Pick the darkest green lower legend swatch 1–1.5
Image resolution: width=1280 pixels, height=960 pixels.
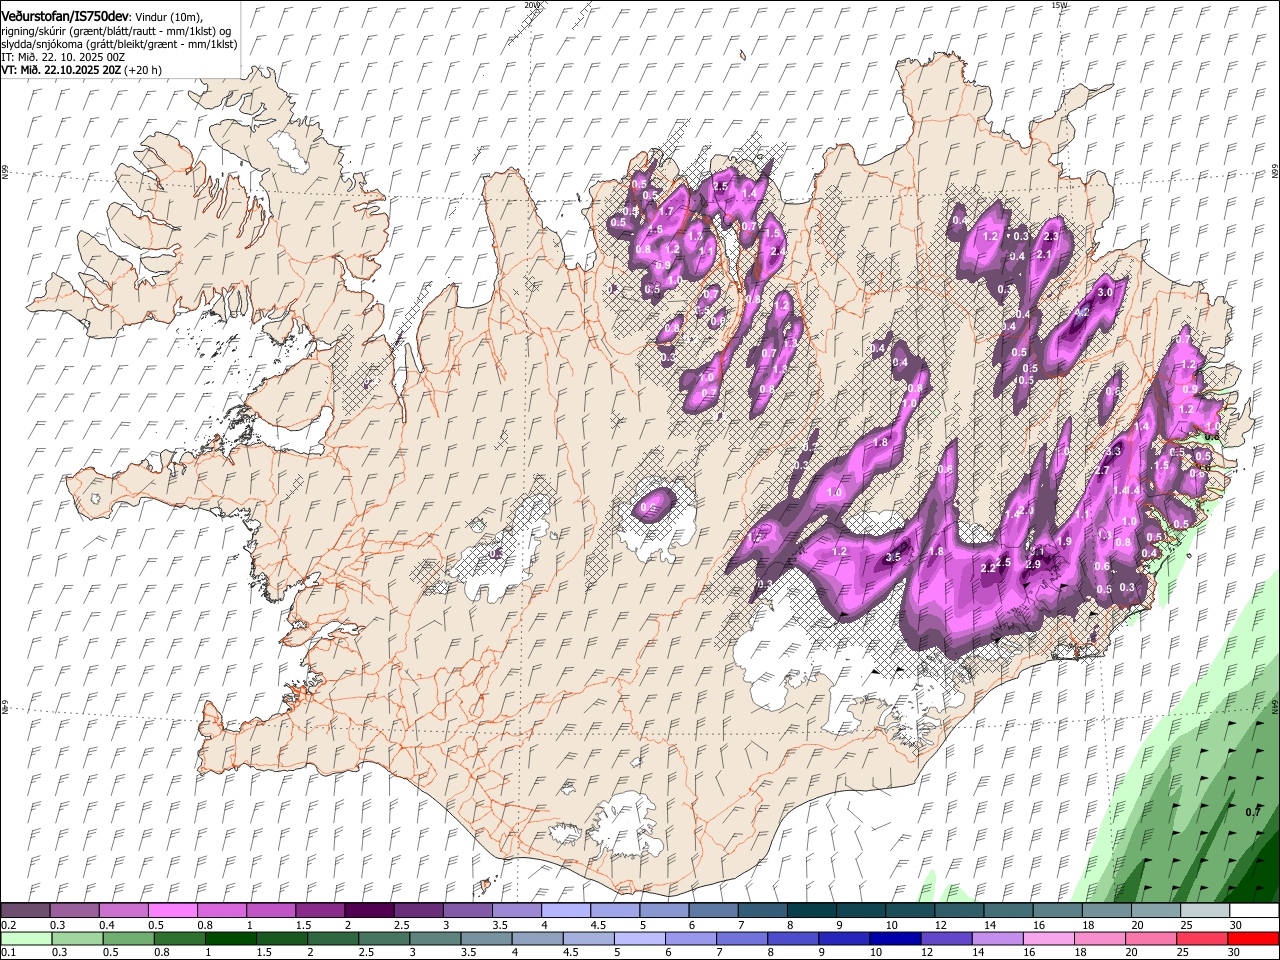click(230, 939)
